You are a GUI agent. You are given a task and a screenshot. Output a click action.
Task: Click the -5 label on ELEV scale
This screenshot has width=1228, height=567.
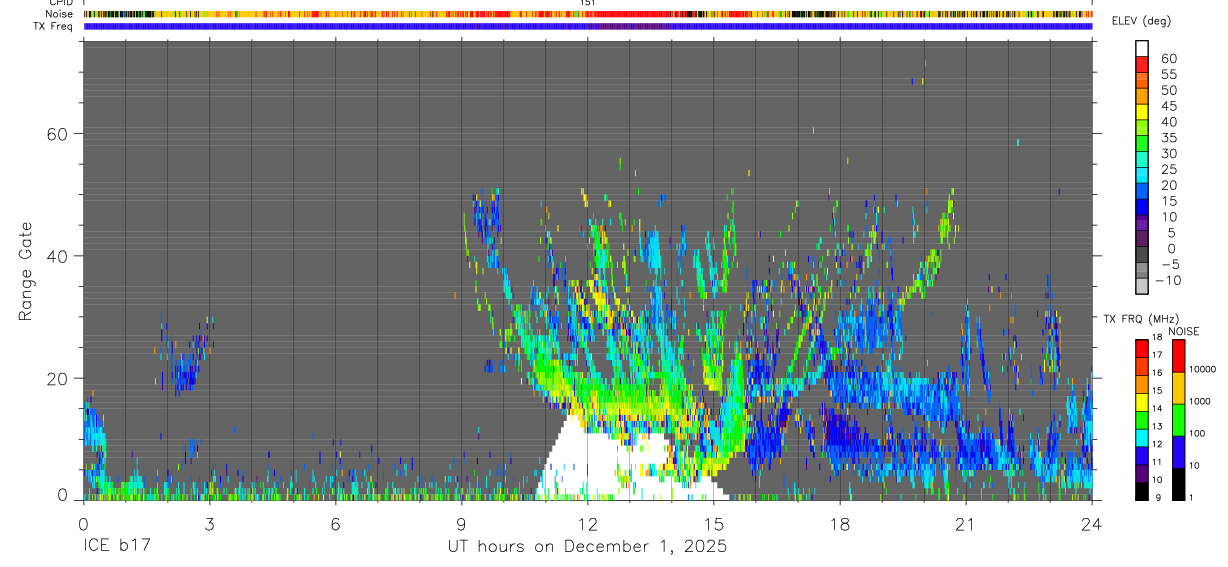click(1168, 264)
